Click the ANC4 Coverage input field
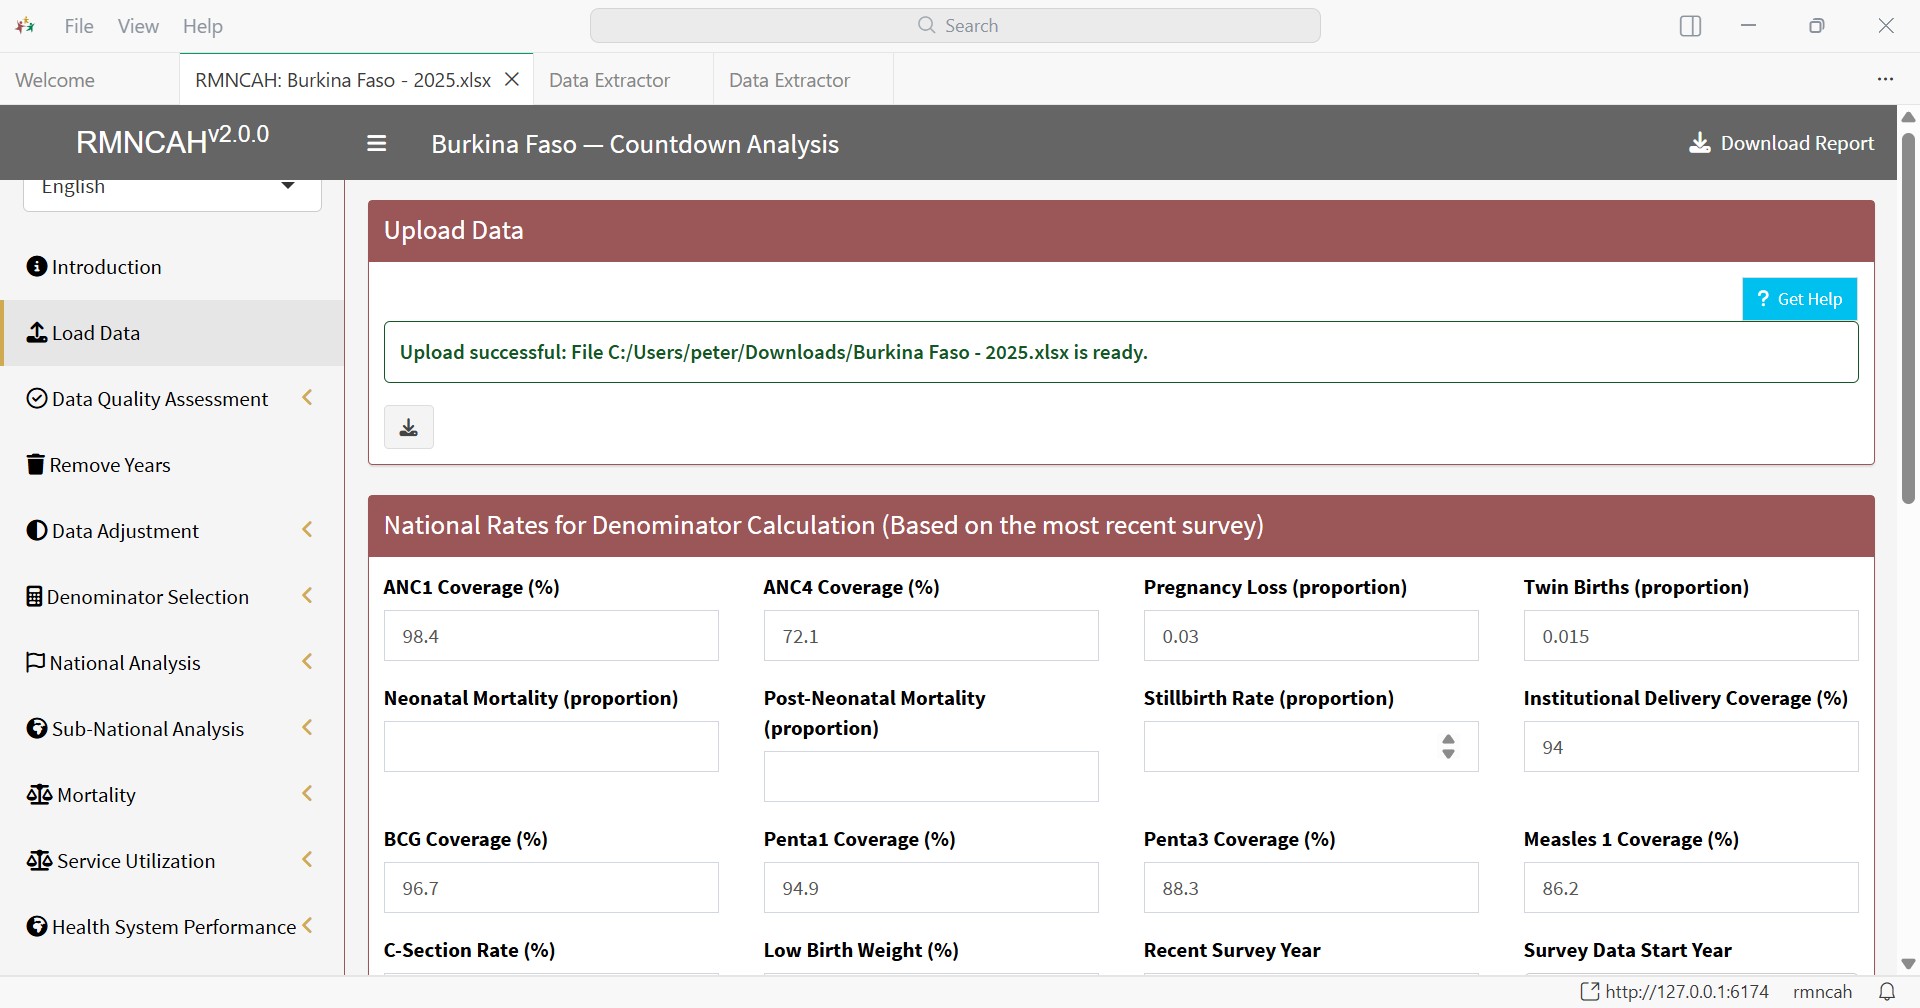 click(x=931, y=636)
